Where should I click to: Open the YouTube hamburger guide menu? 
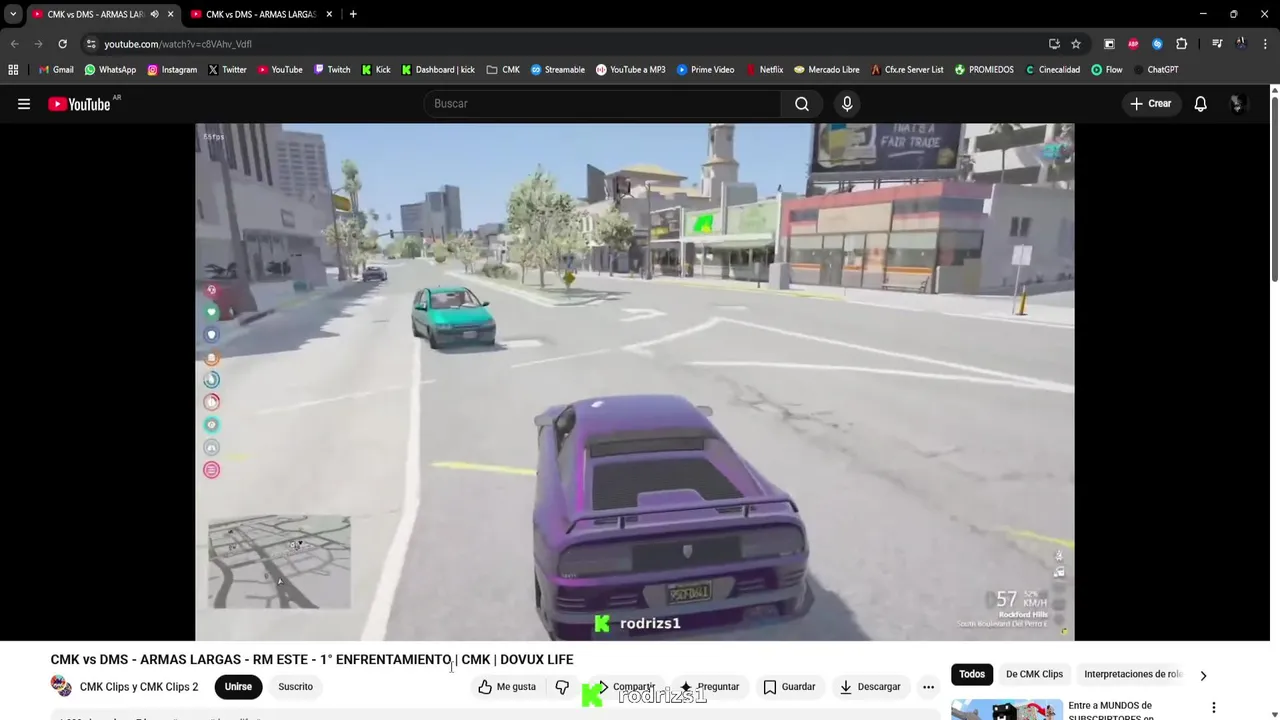coord(24,104)
